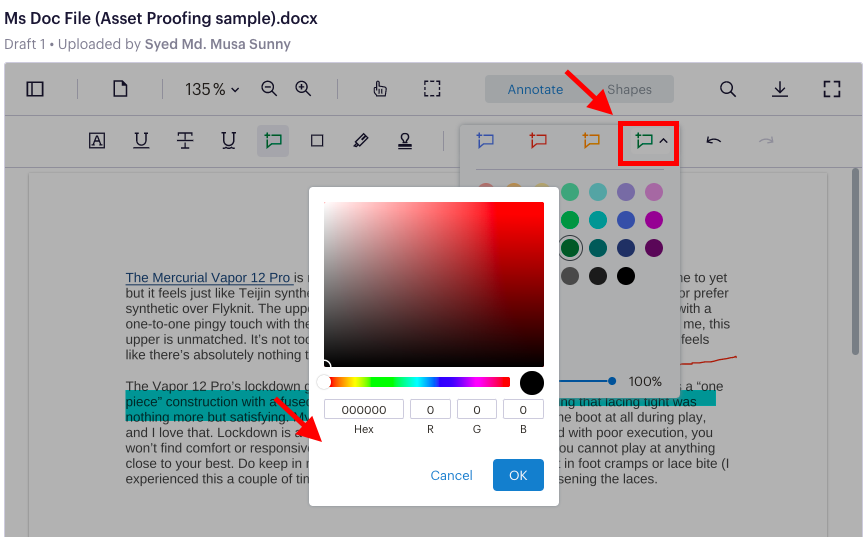The height and width of the screenshot is (537, 864).
Task: Click inside the red saturation gradient area
Action: coord(434,284)
